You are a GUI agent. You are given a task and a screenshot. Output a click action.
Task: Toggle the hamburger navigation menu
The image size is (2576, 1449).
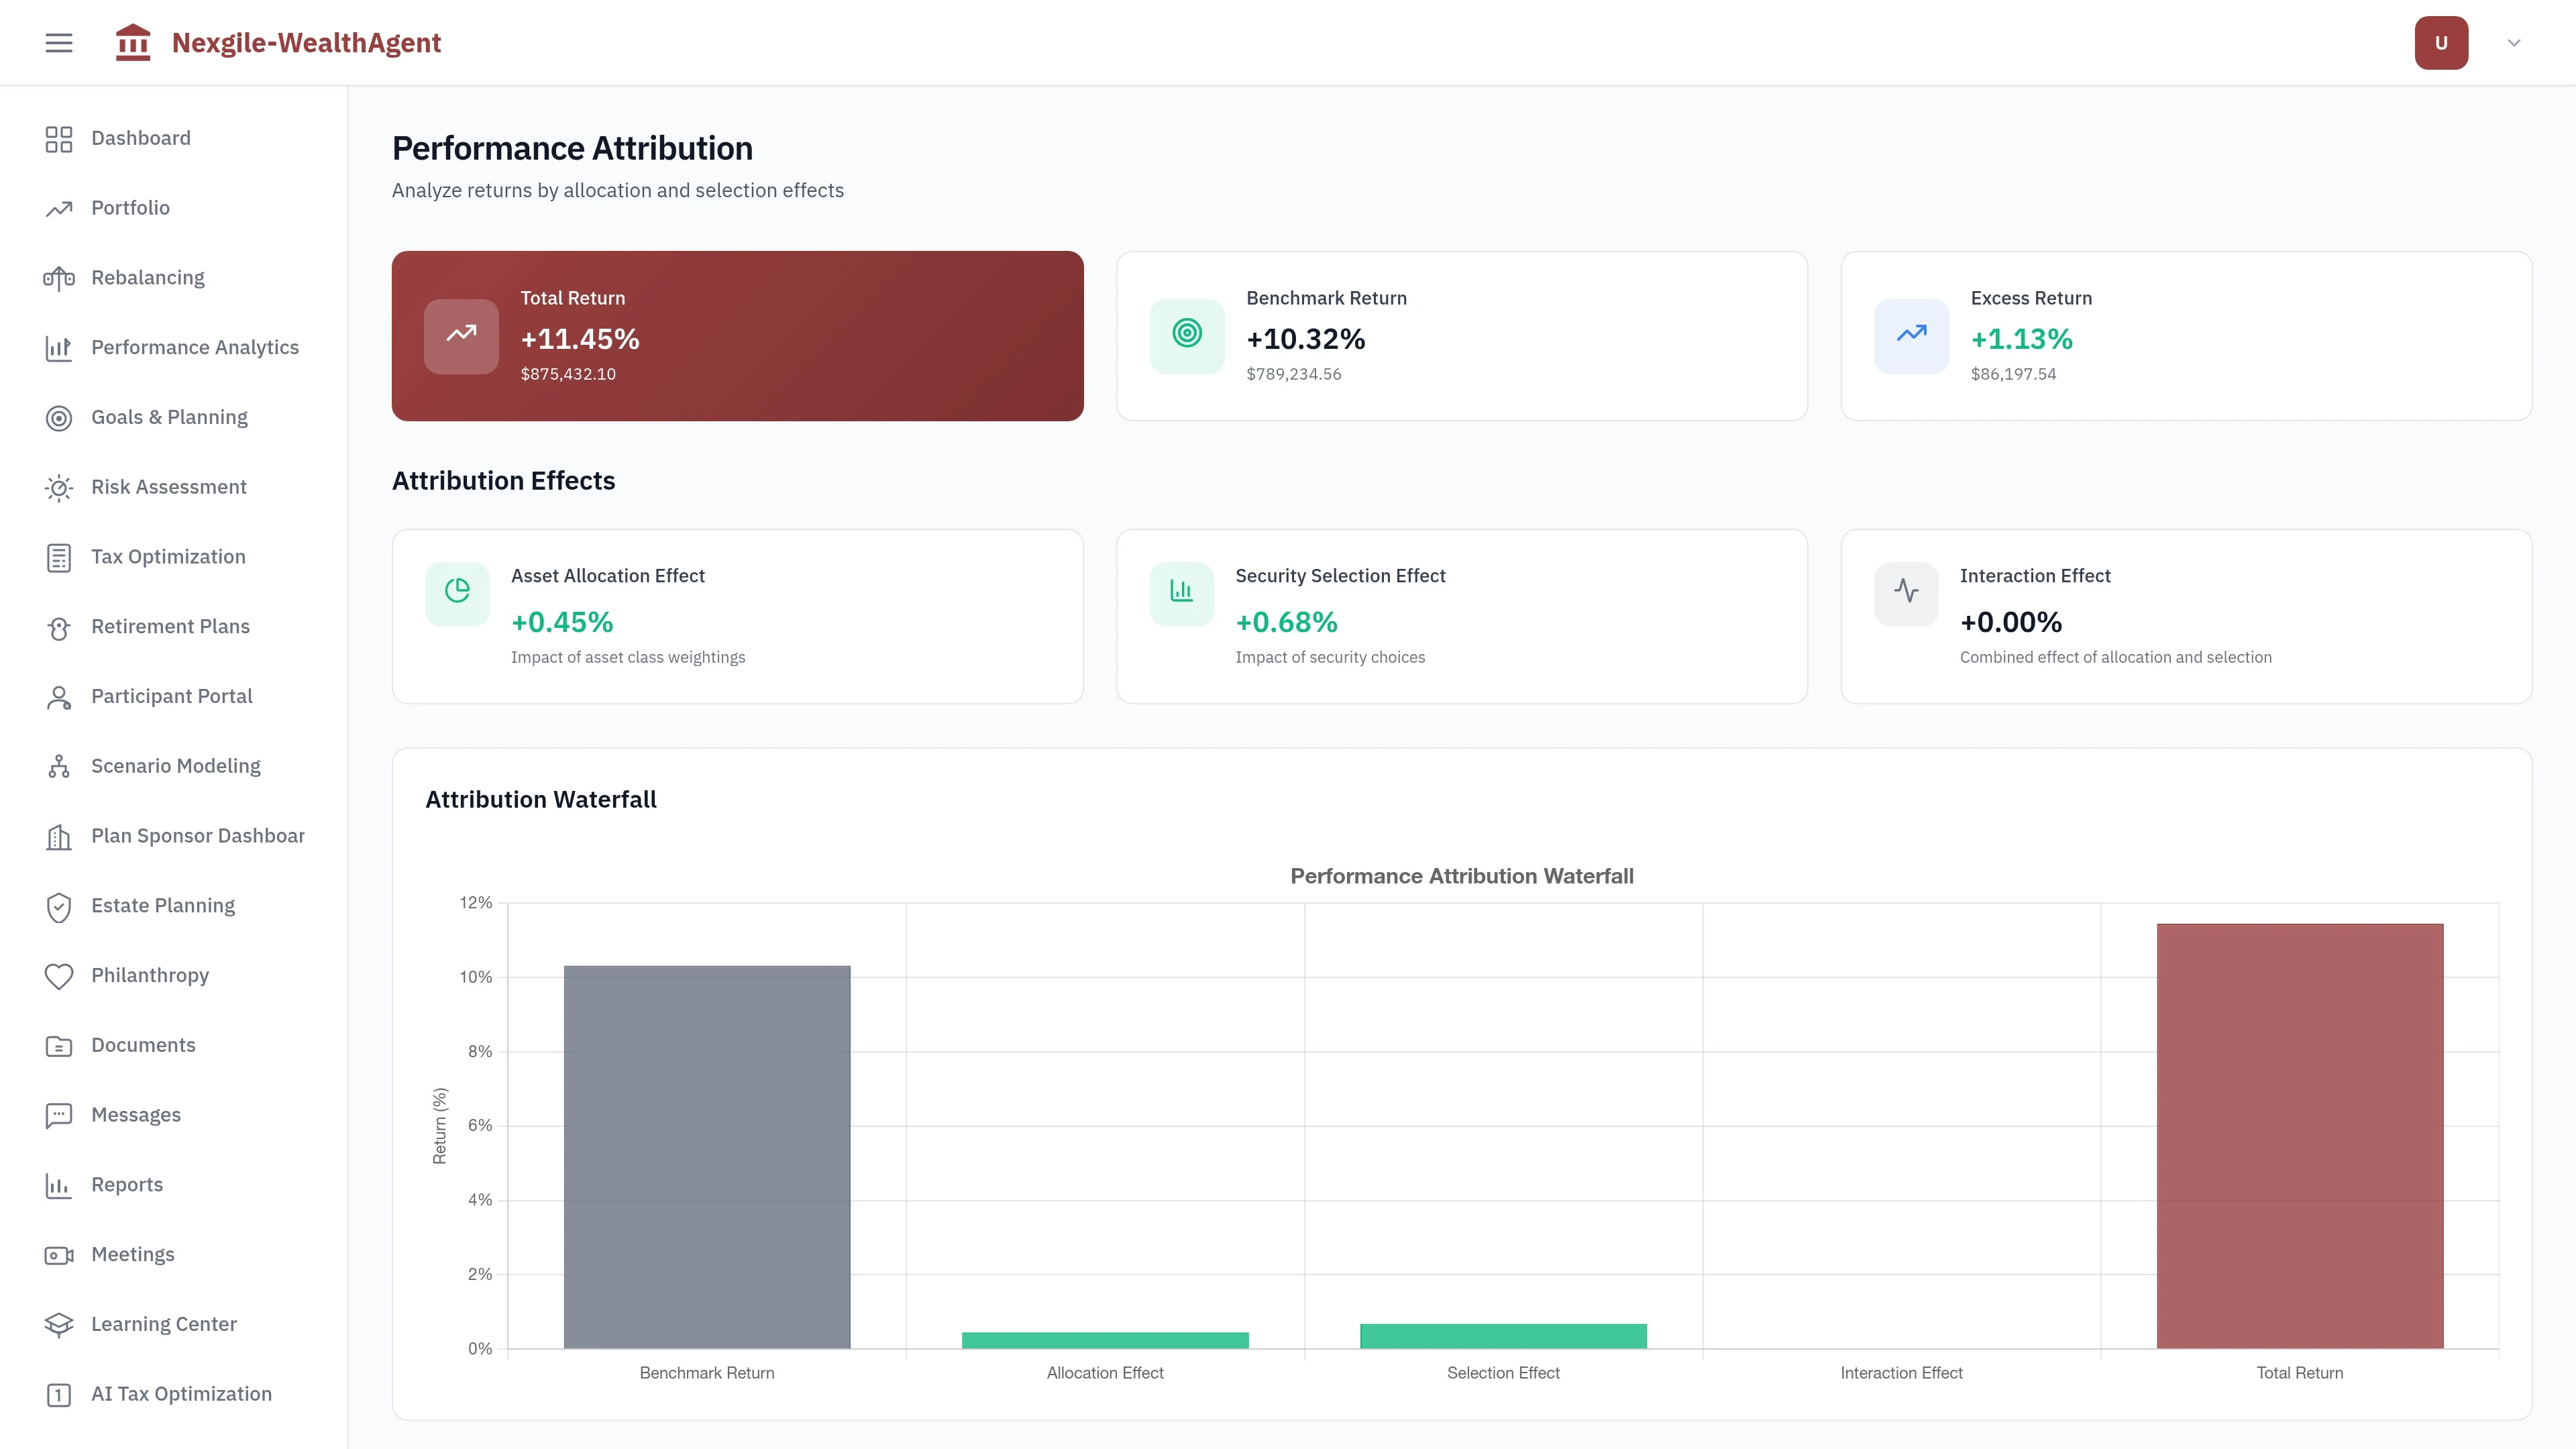(58, 42)
